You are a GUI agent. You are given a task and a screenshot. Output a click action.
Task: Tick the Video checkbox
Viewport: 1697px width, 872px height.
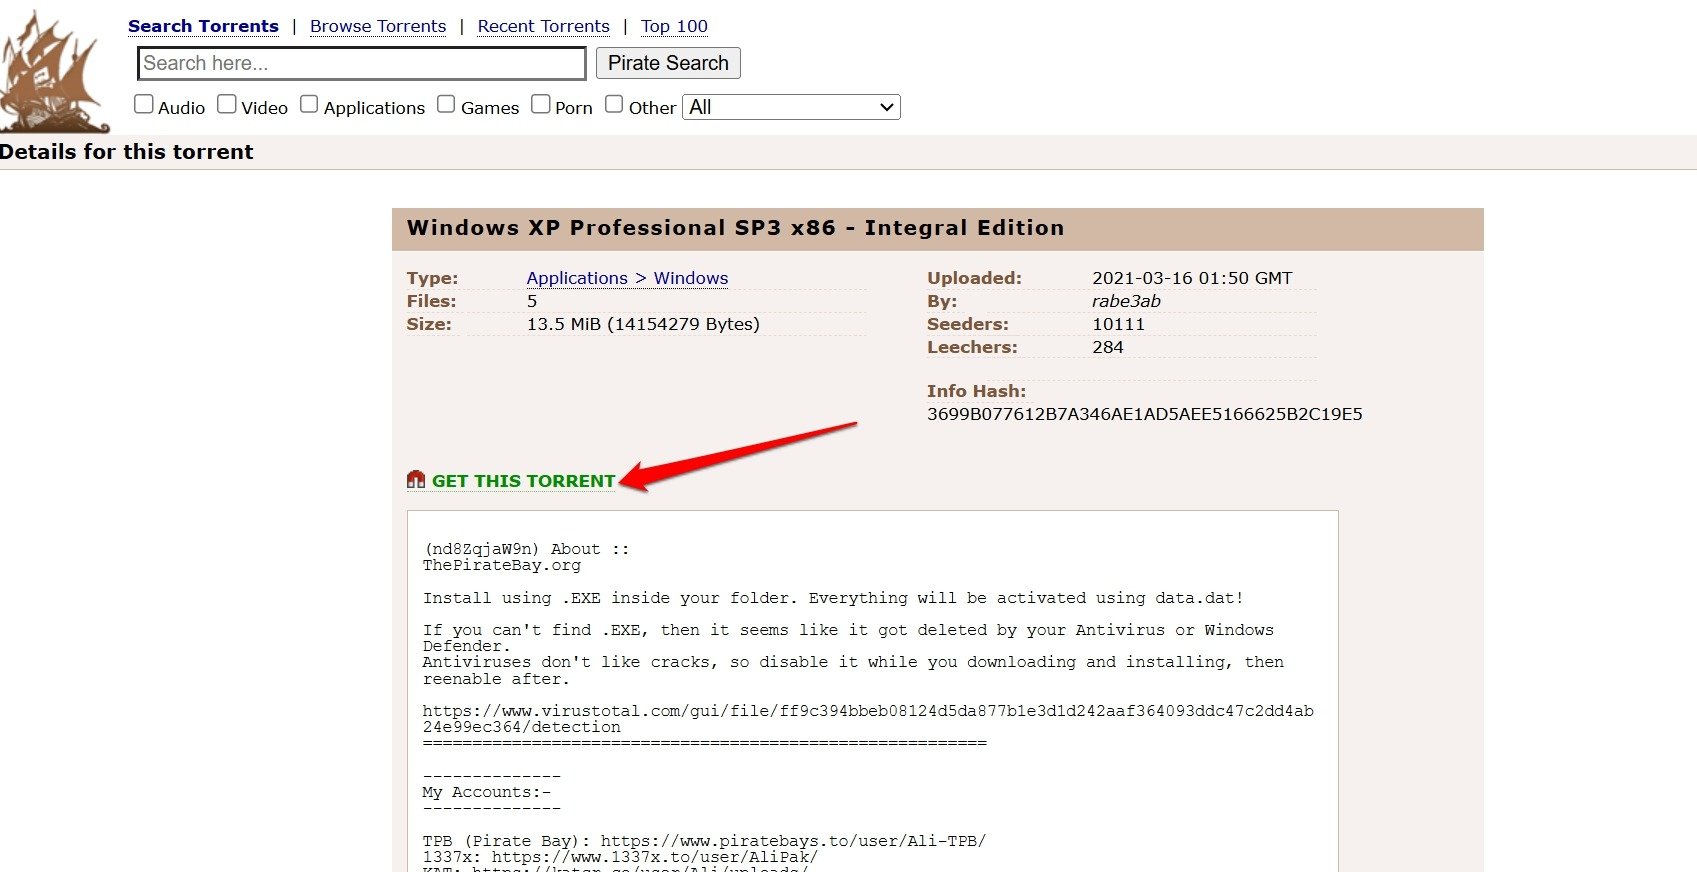click(x=227, y=104)
